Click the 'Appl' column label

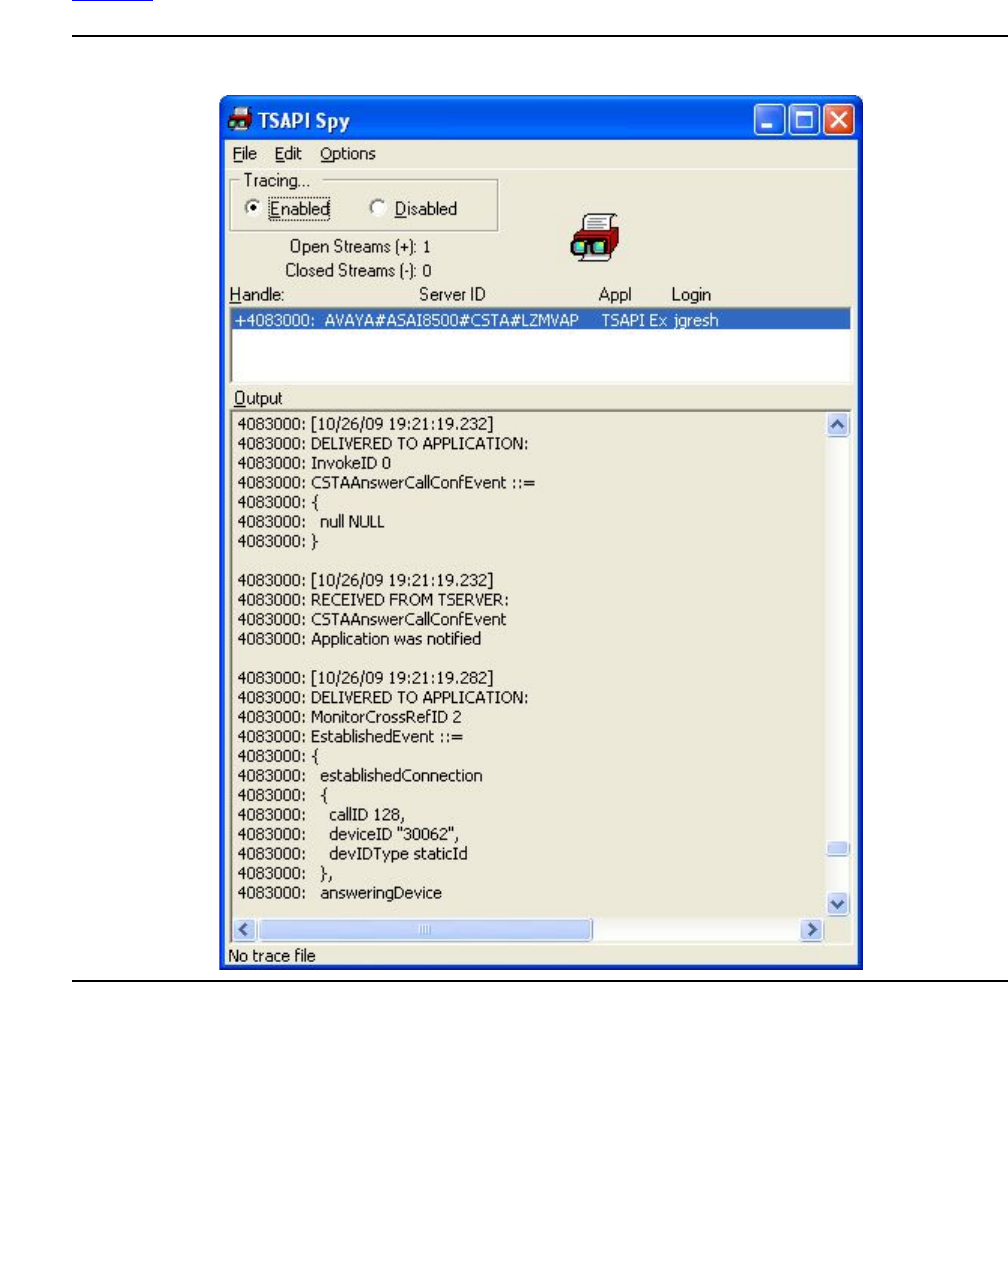615,294
